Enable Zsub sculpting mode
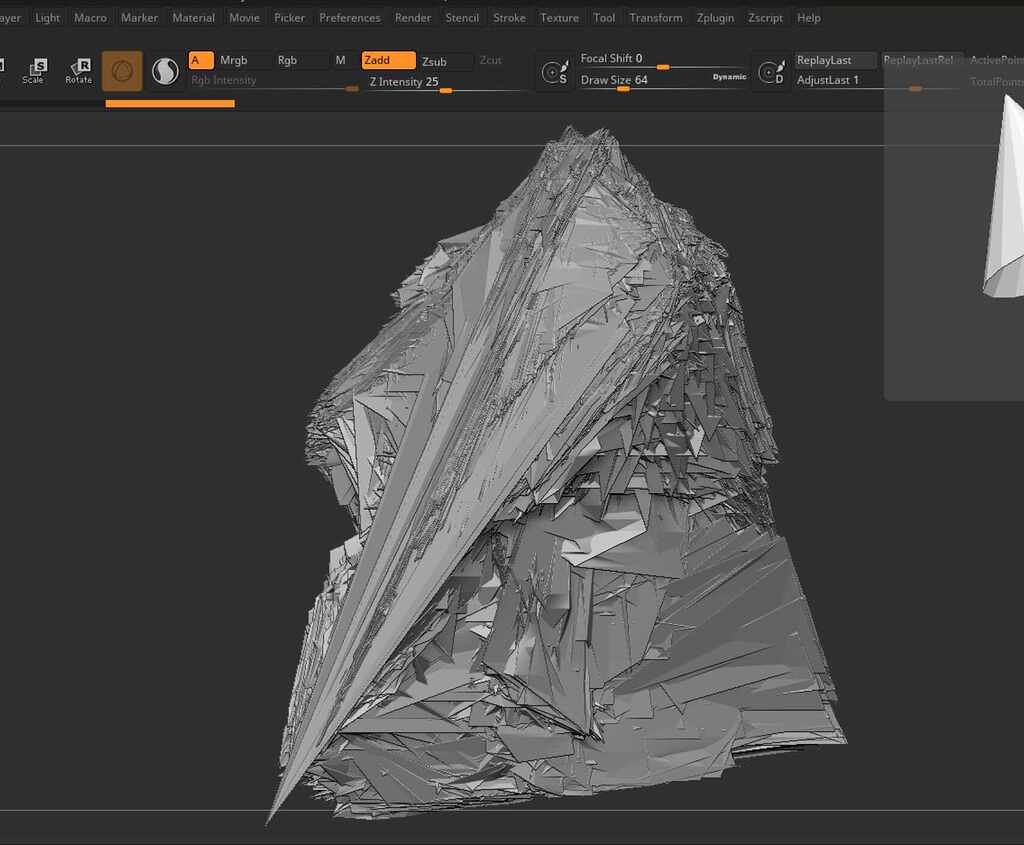This screenshot has height=845, width=1024. (437, 61)
